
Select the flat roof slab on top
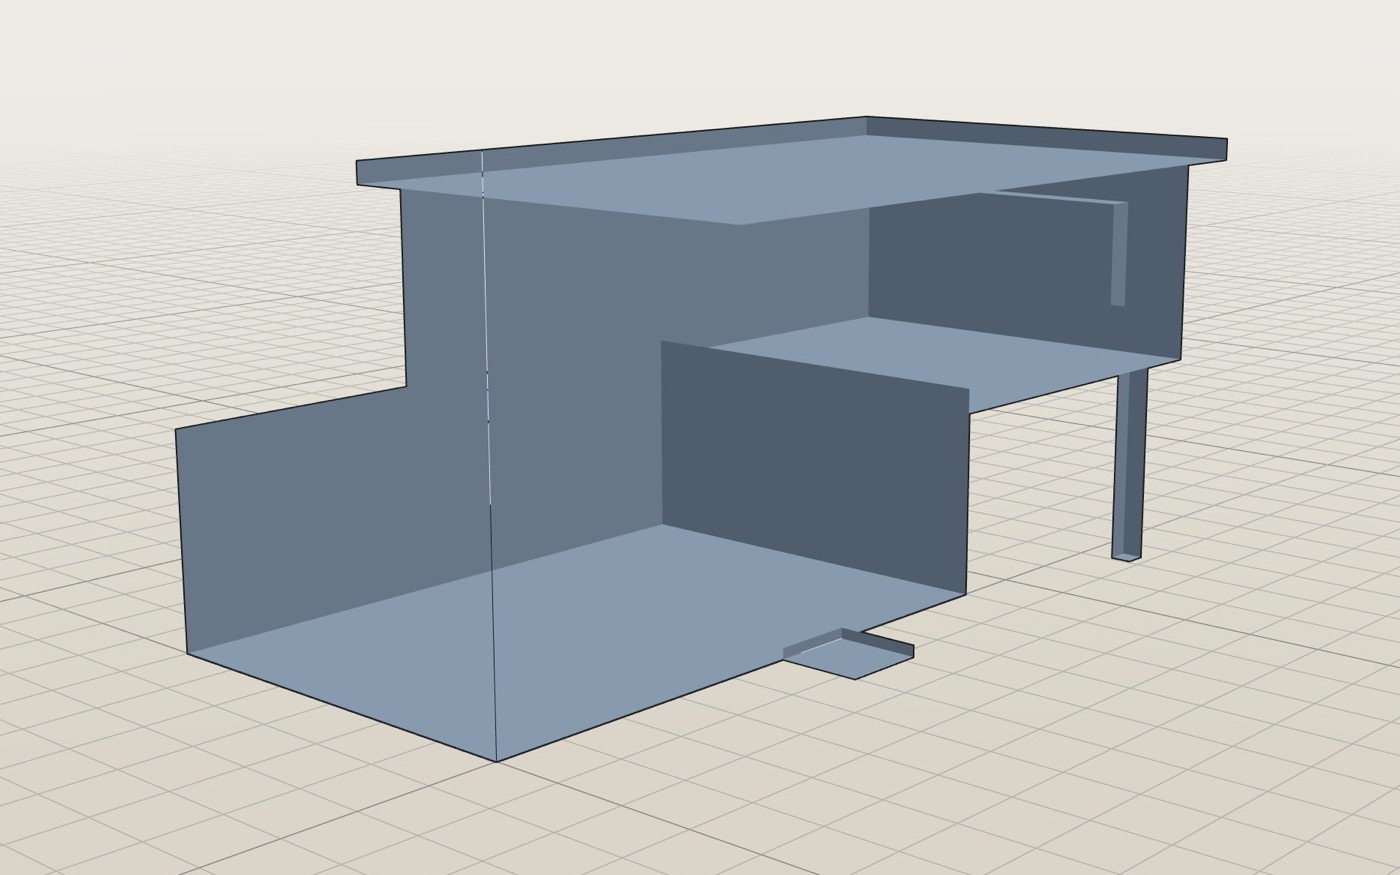click(790, 170)
